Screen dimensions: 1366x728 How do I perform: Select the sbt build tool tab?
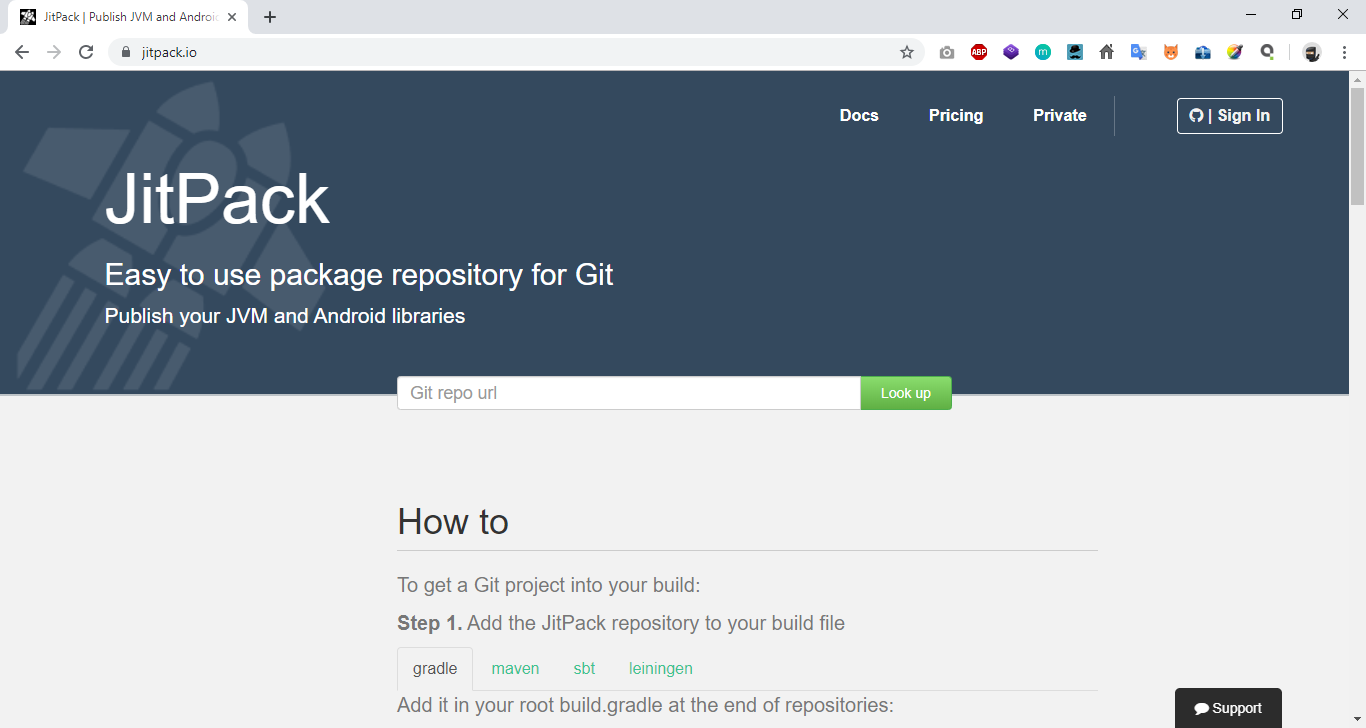(584, 668)
